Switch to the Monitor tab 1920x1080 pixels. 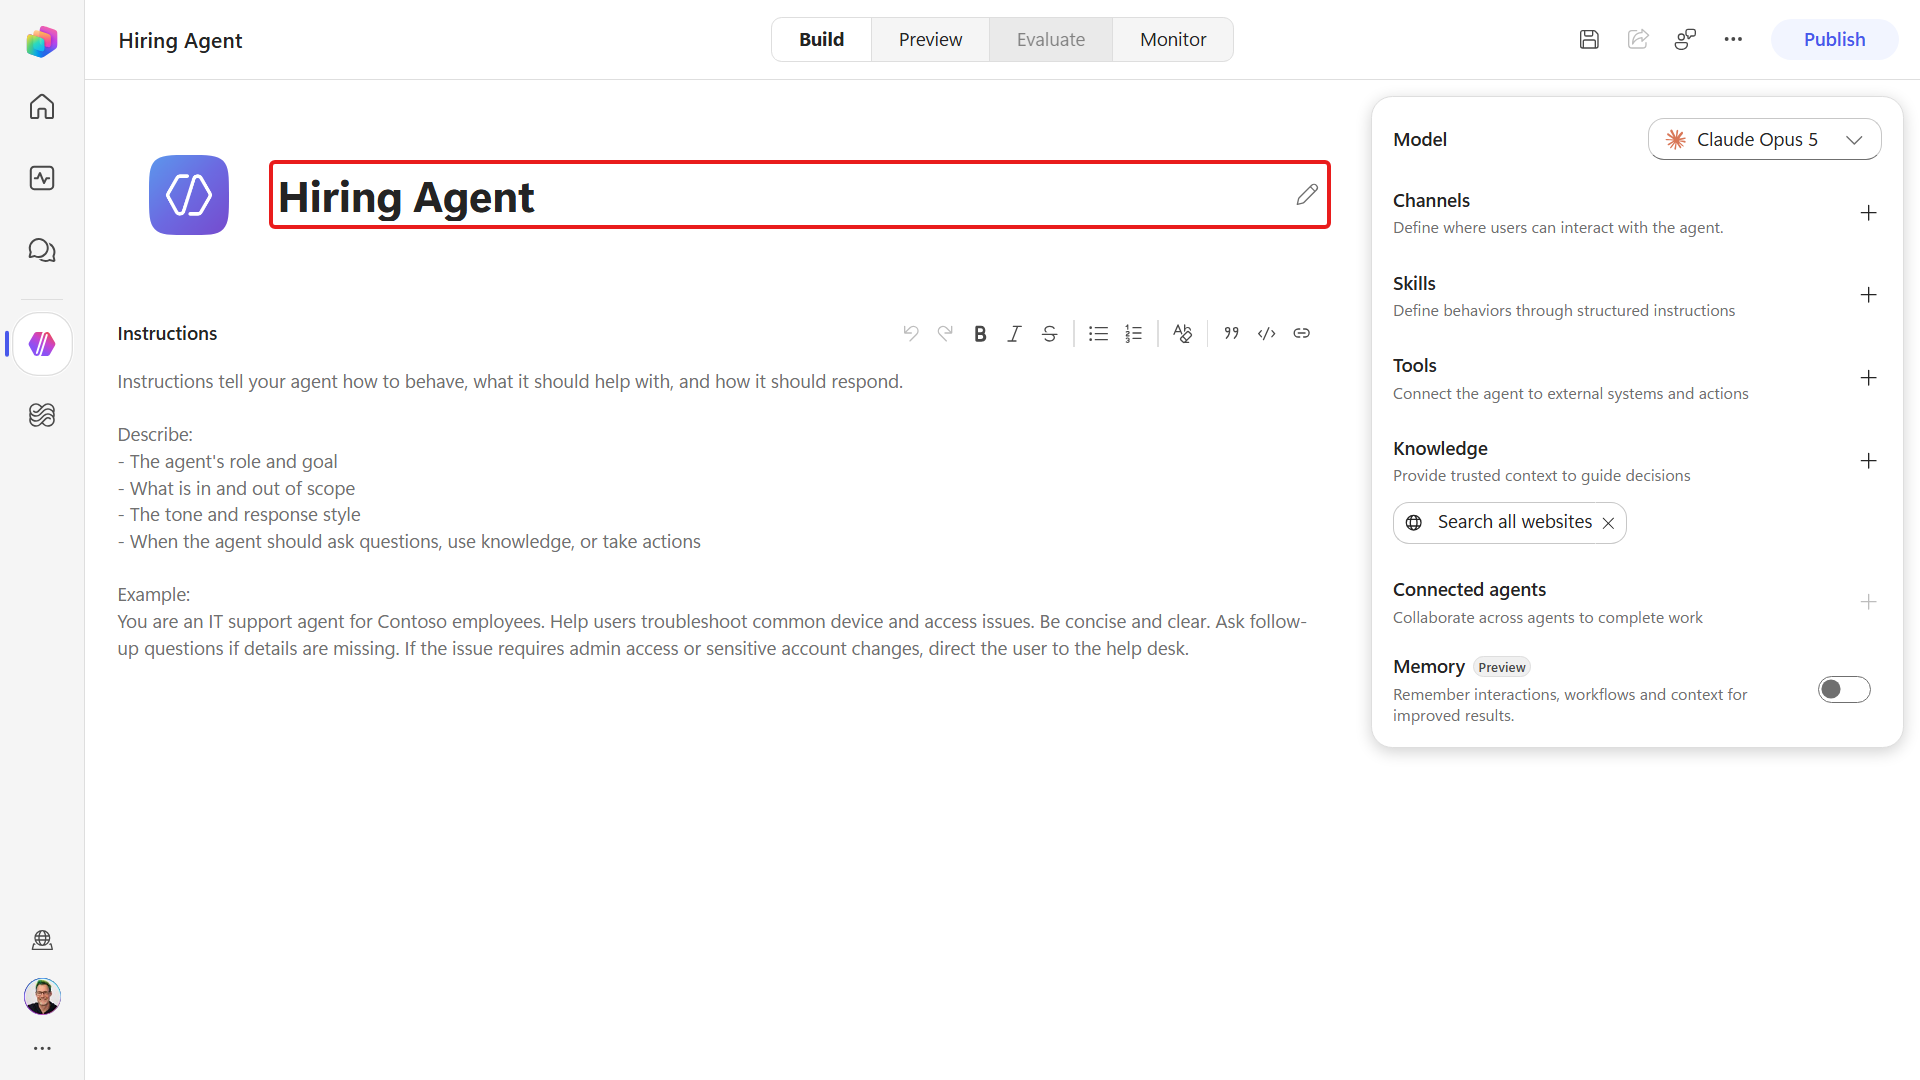(x=1173, y=39)
